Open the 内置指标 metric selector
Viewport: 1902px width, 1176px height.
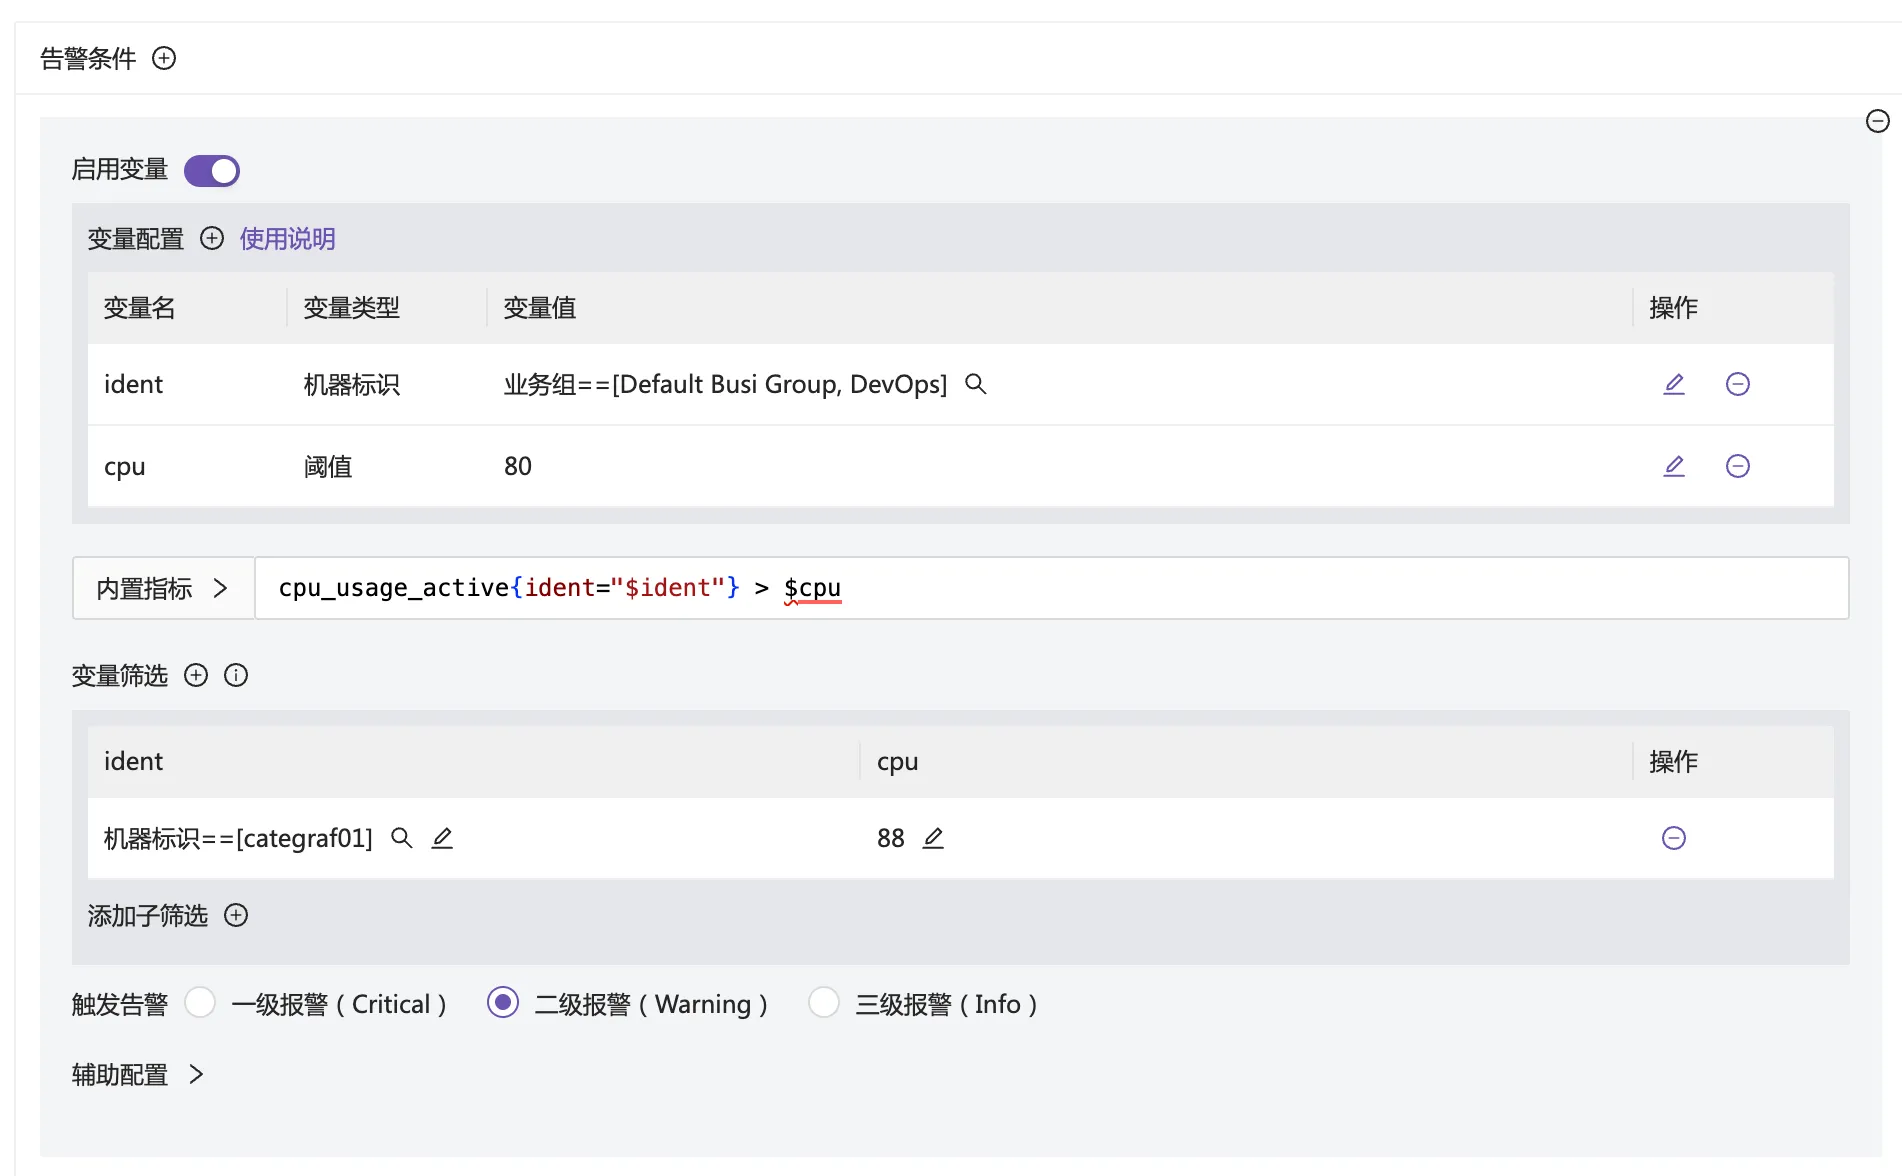click(163, 588)
